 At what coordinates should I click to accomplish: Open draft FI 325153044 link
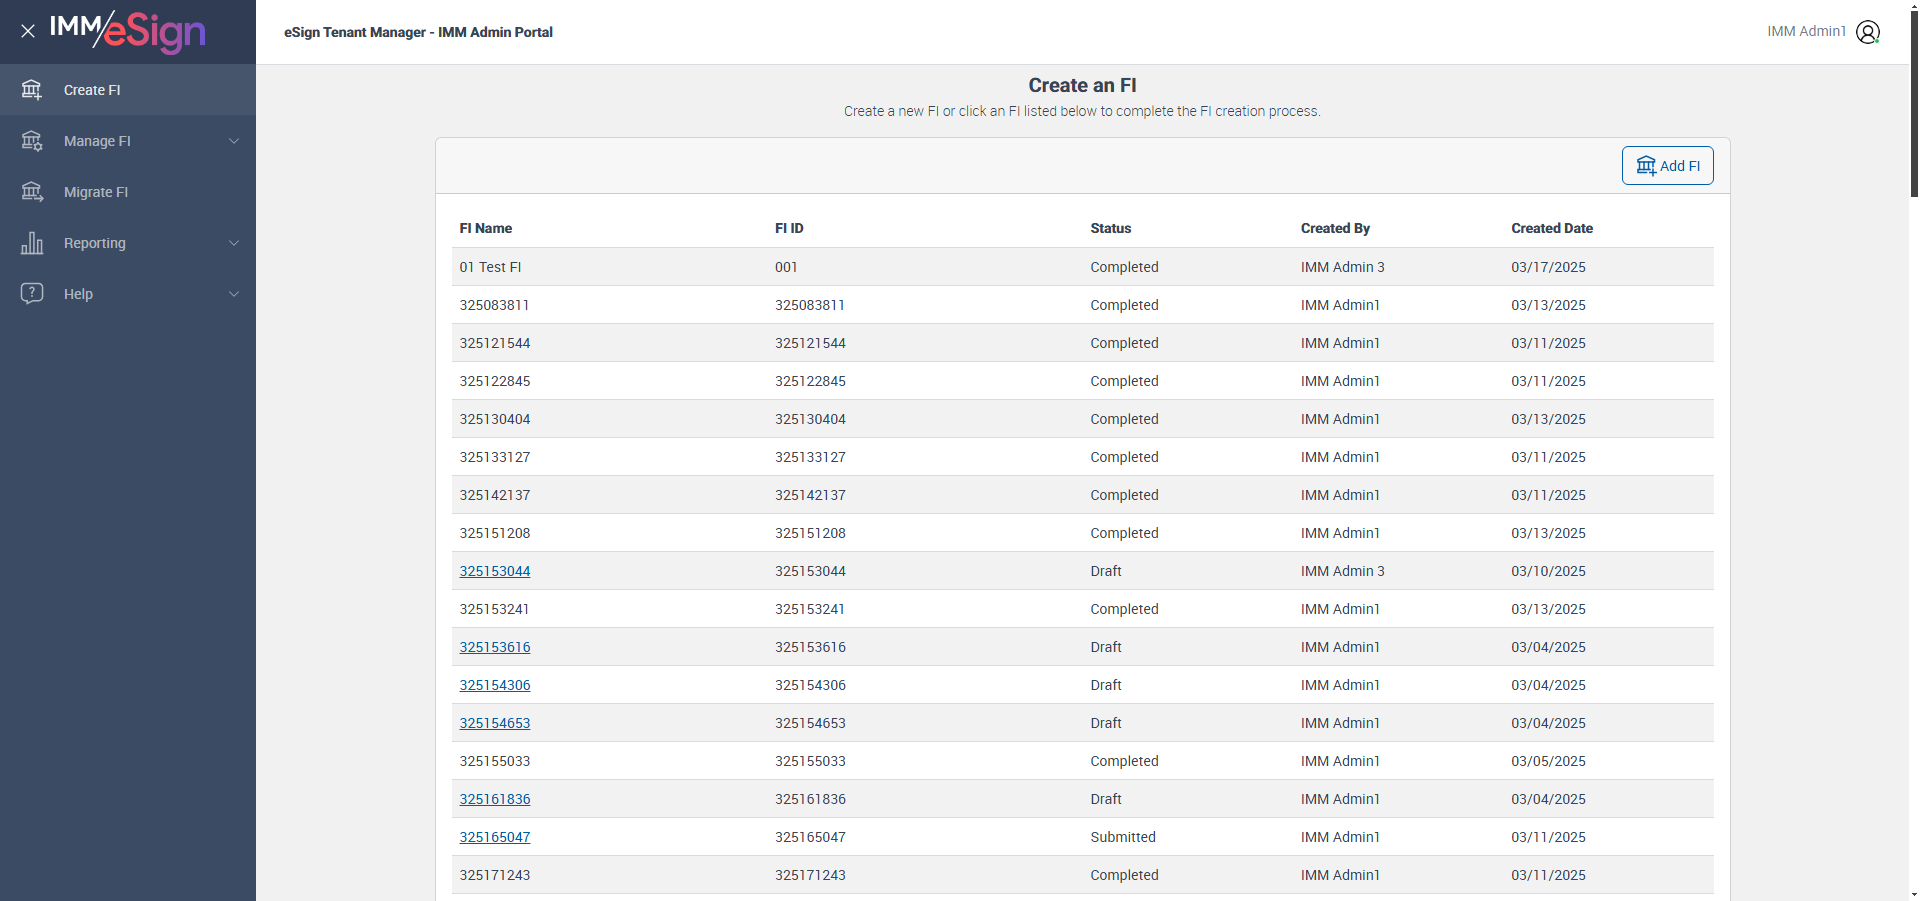click(x=494, y=571)
